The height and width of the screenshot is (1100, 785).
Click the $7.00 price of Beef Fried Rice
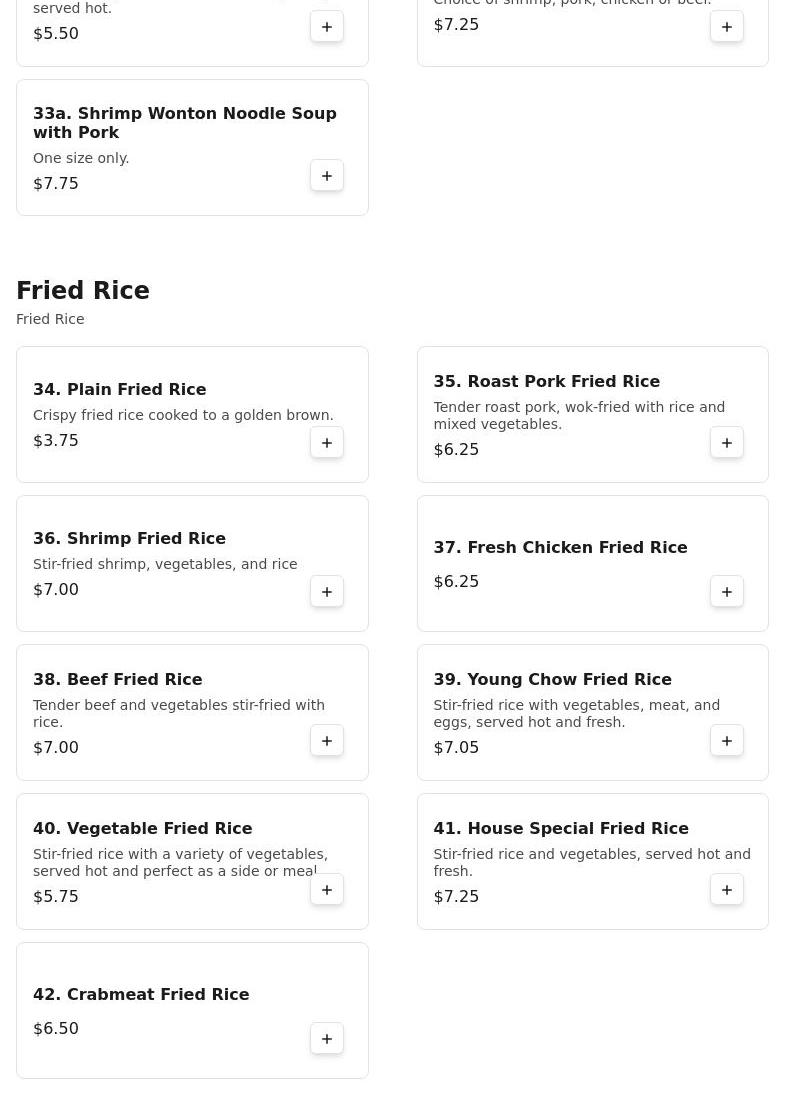(x=56, y=748)
